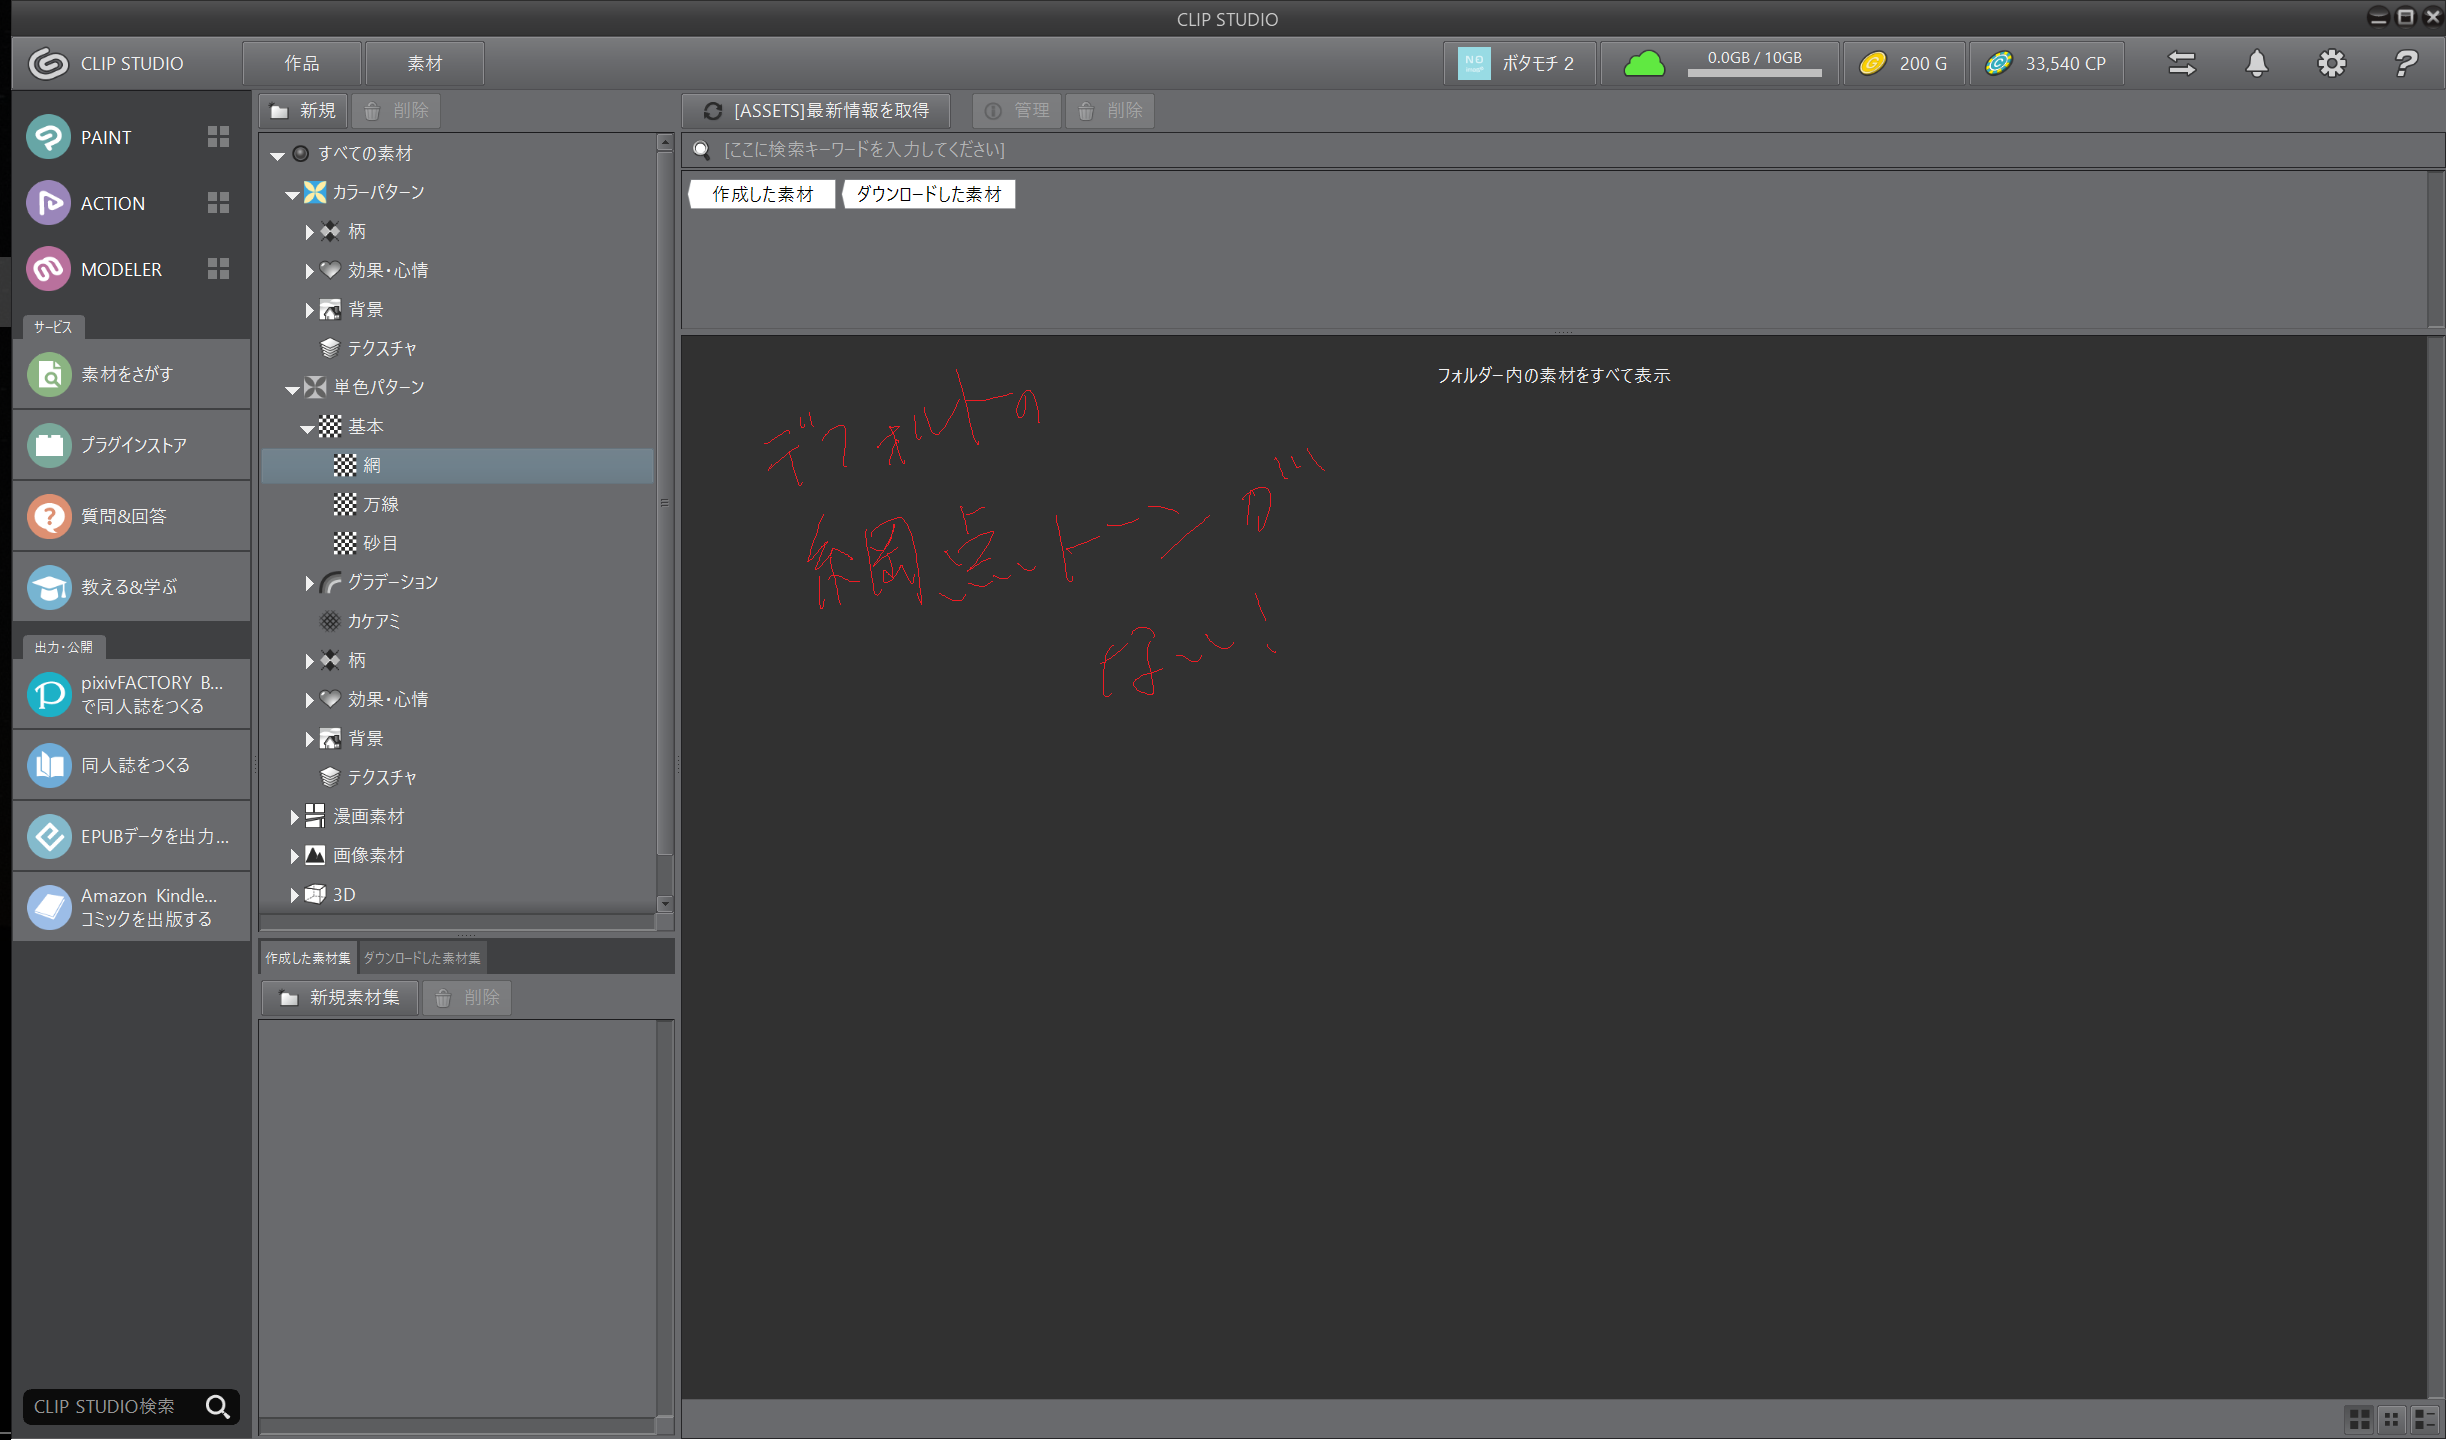
Task: Click the 0.0GB/10GB cloud storage bar
Action: 1754,64
